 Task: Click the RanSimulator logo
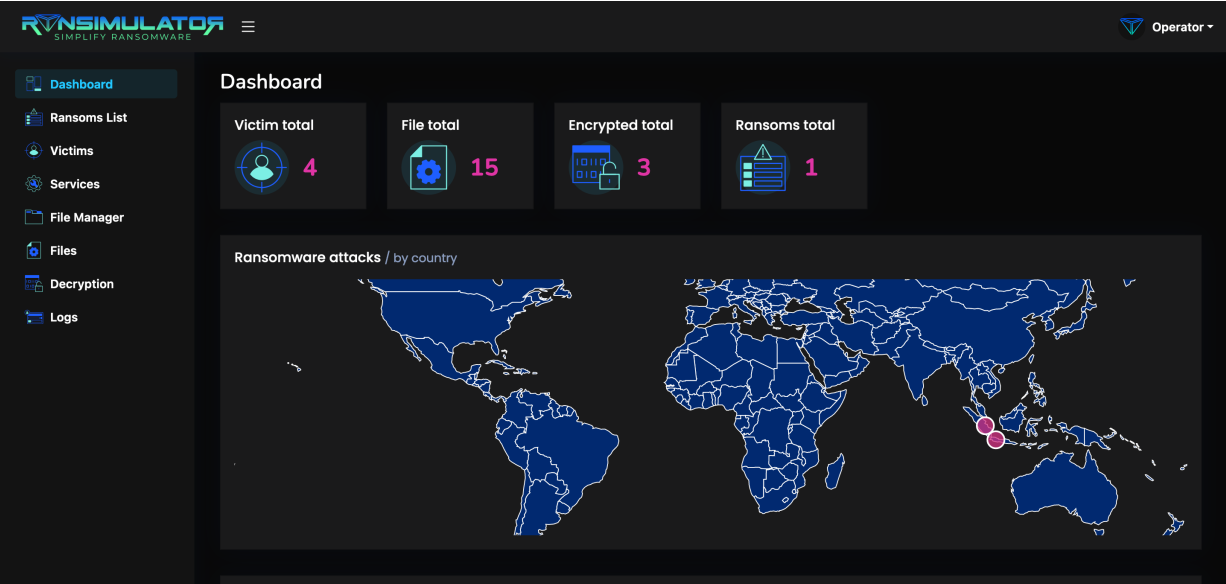tap(122, 27)
